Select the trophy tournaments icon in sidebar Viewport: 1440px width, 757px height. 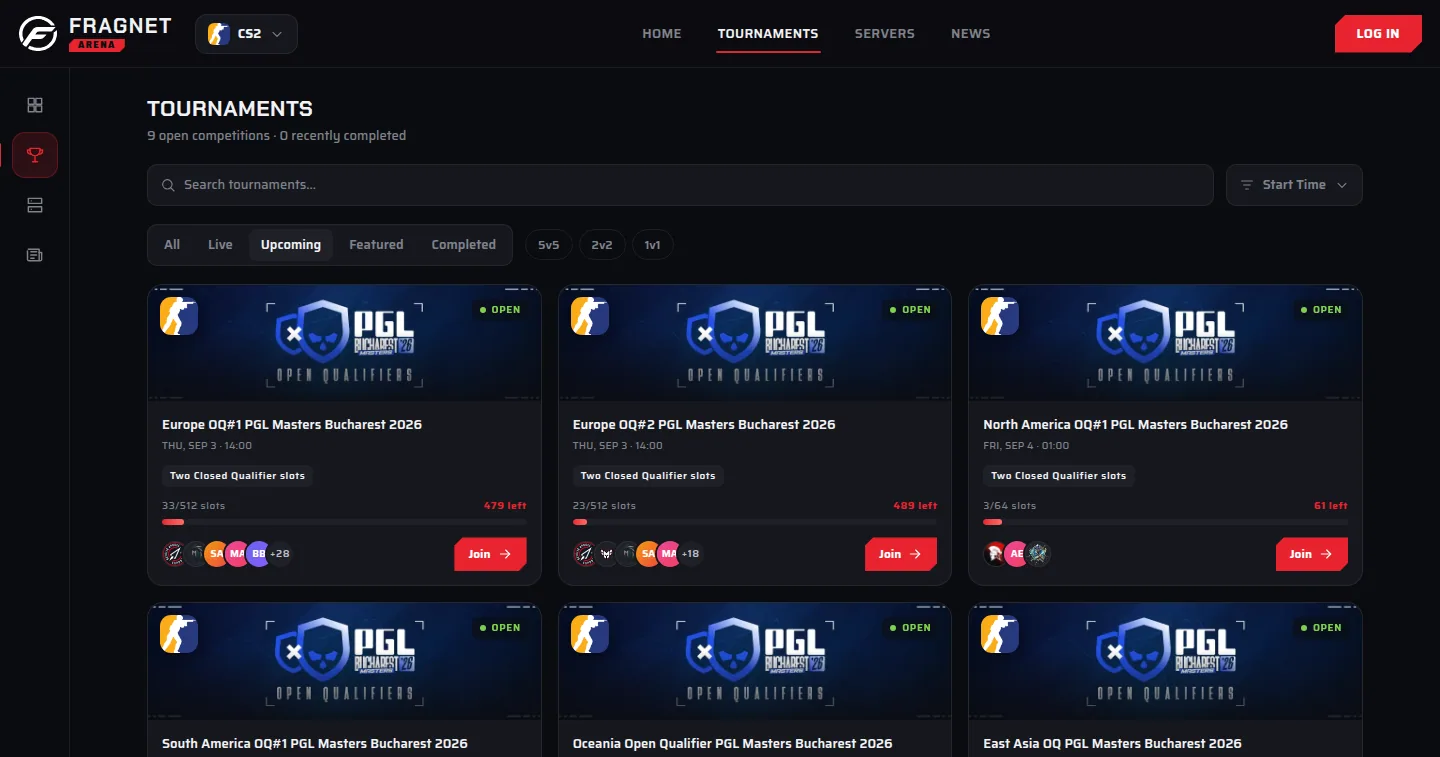(35, 155)
